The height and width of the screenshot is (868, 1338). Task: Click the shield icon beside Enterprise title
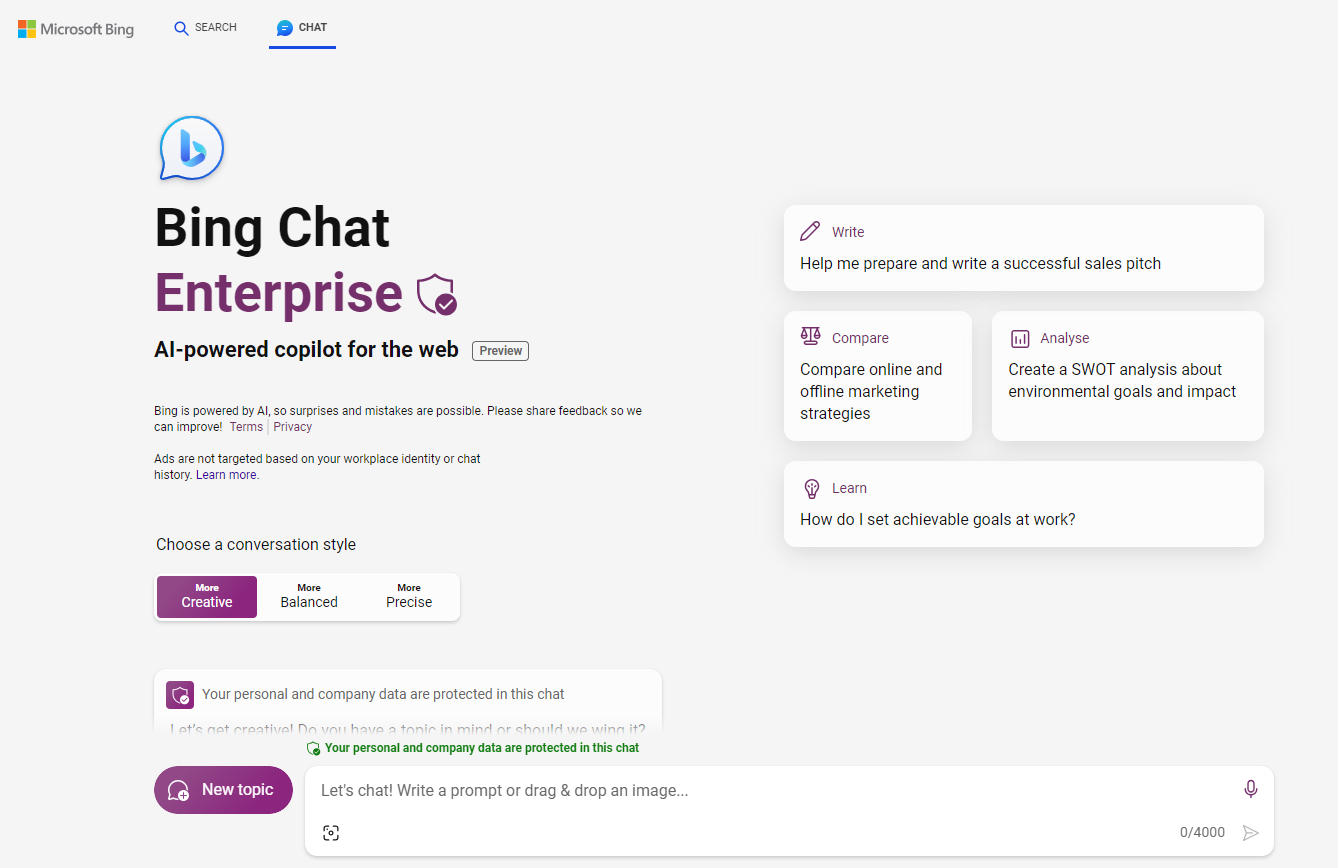pos(437,295)
